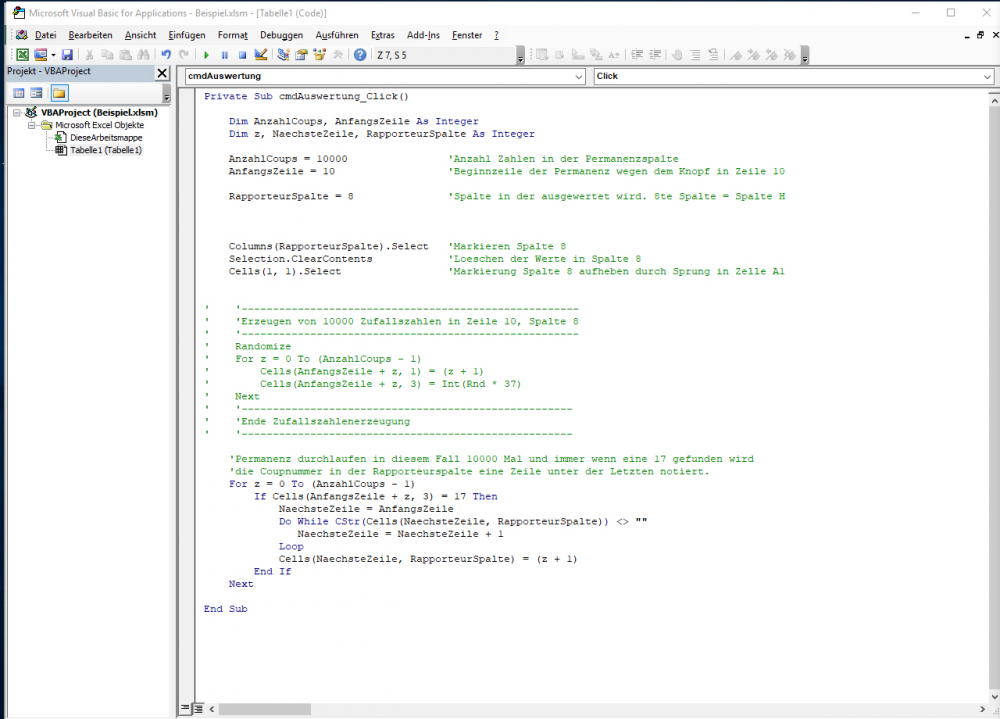The height and width of the screenshot is (719, 1000).
Task: Collapse the VBAProject (Beispiel.xlsm) node
Action: pyautogui.click(x=17, y=112)
